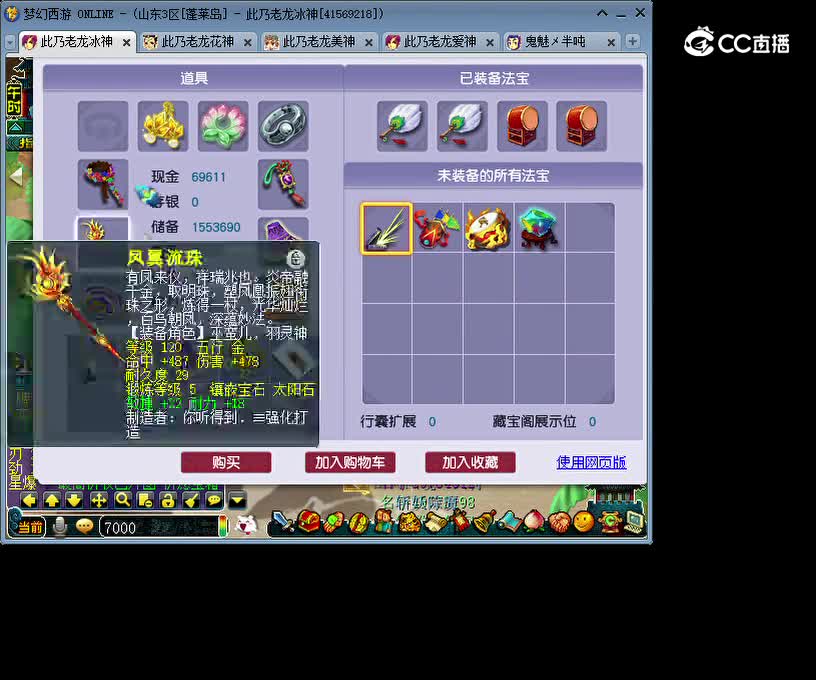
Task: Click the microphone voice icon
Action: (60, 527)
